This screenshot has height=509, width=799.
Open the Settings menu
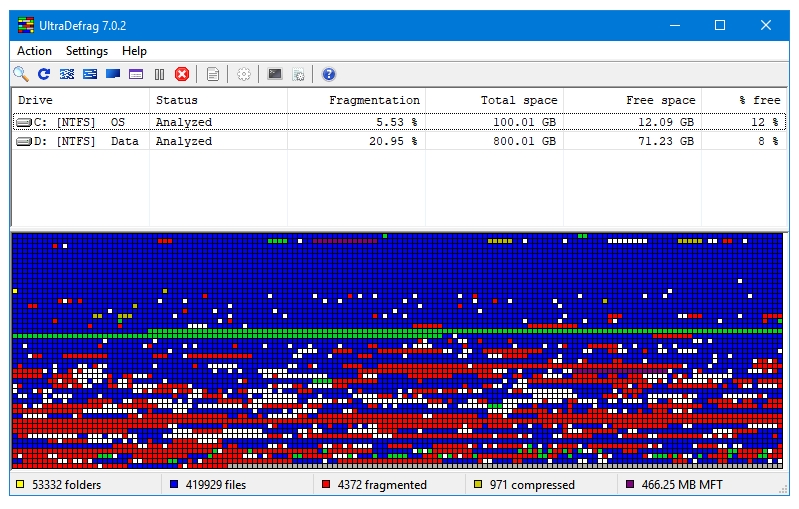click(x=87, y=51)
